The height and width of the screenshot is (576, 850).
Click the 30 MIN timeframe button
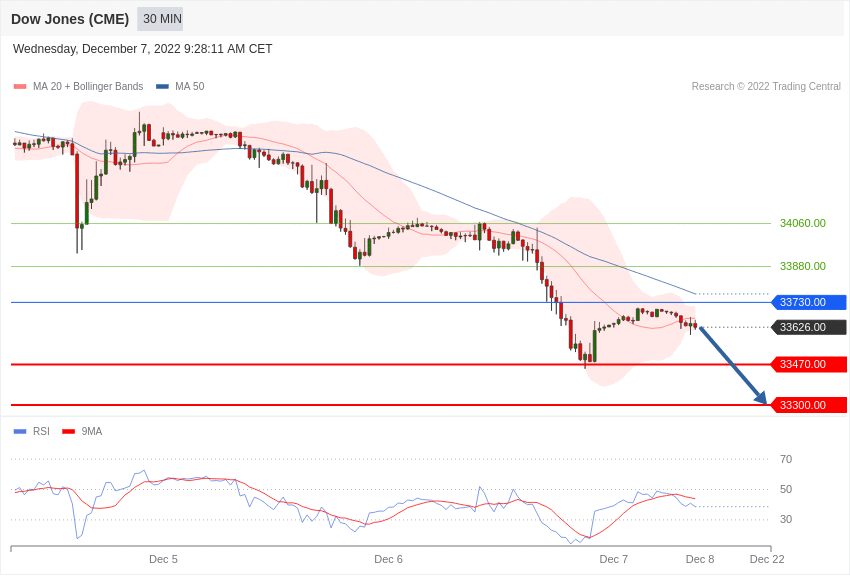(x=160, y=19)
